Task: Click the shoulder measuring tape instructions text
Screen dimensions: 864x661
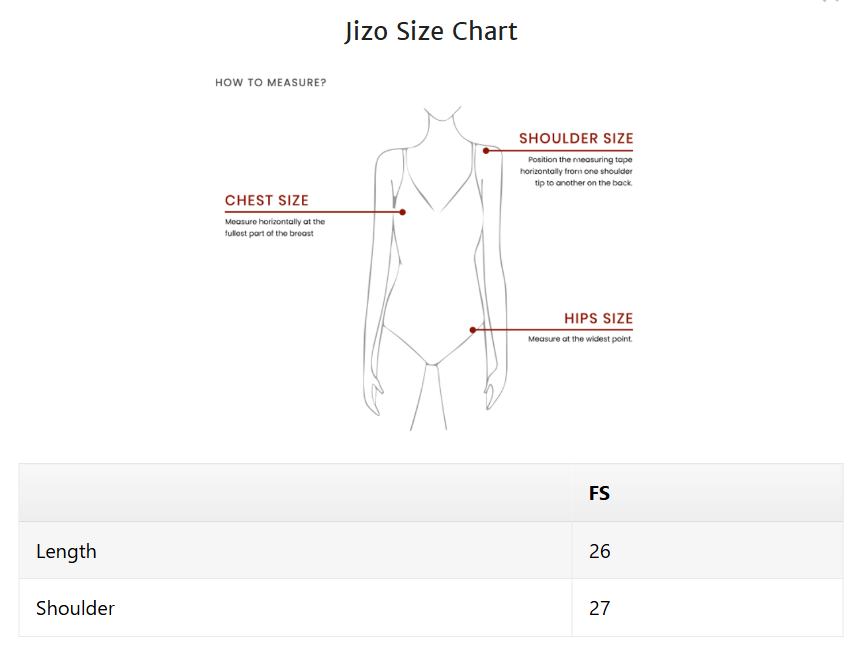Action: [576, 171]
